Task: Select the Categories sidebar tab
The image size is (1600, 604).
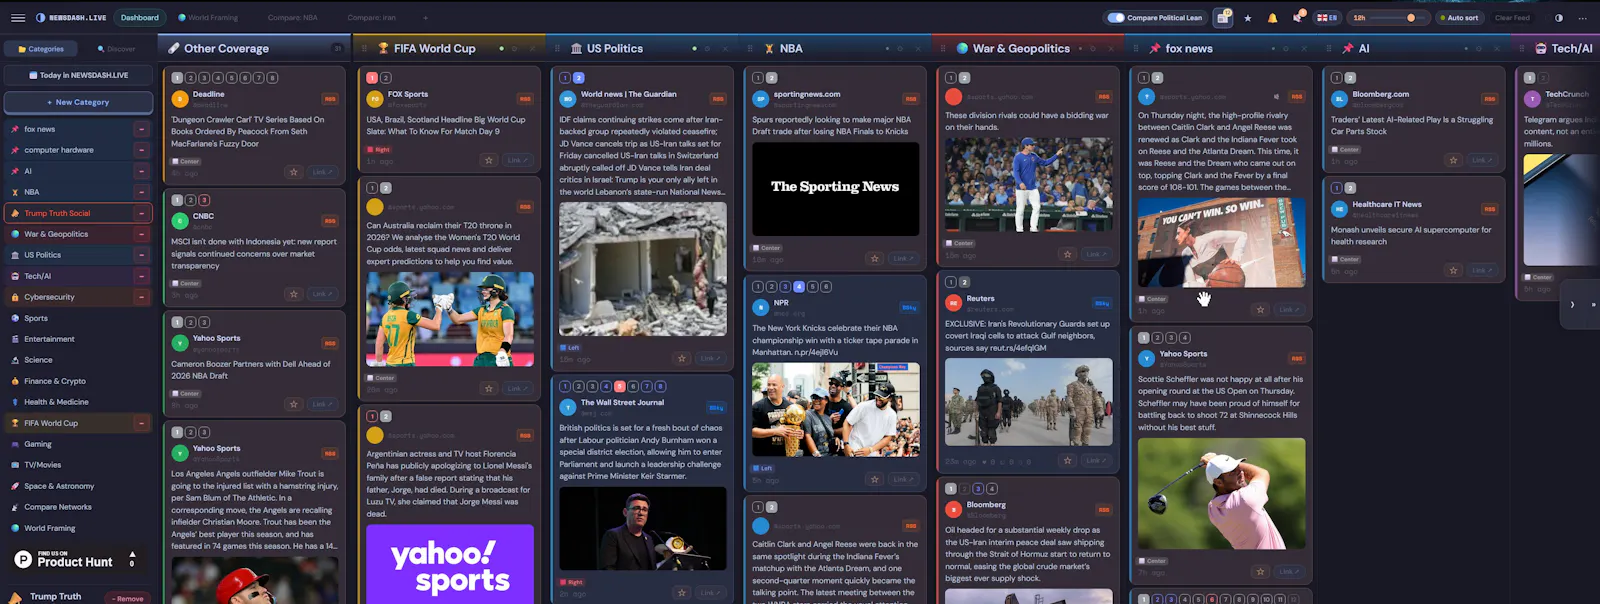Action: point(40,49)
